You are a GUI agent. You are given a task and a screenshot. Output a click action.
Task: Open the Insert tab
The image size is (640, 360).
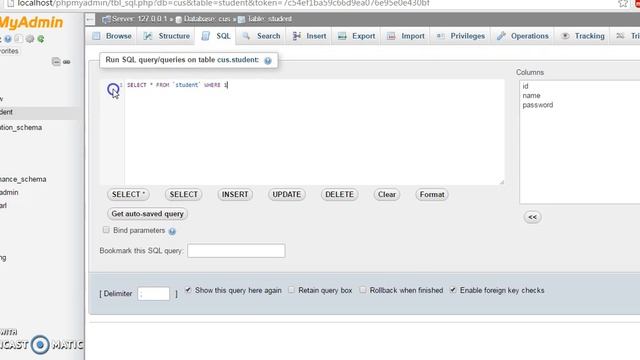coord(309,36)
